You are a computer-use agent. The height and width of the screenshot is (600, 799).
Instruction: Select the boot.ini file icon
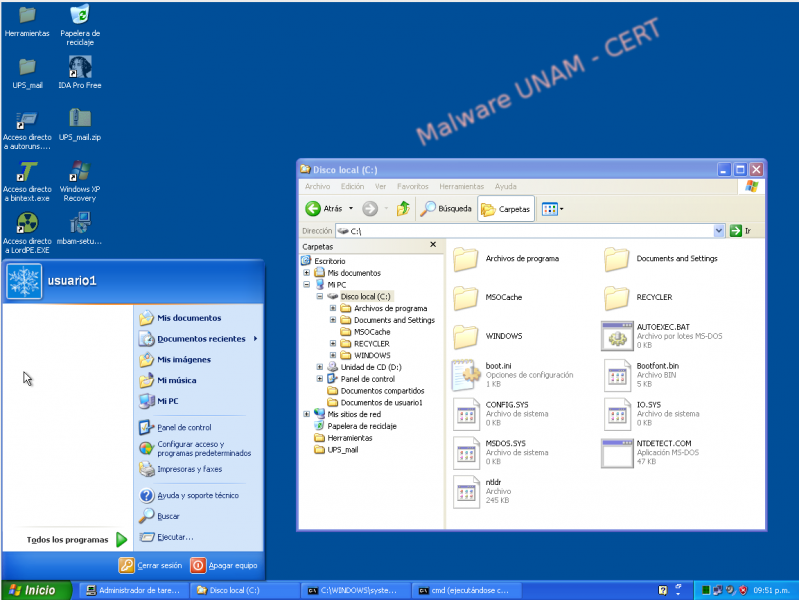coord(466,375)
